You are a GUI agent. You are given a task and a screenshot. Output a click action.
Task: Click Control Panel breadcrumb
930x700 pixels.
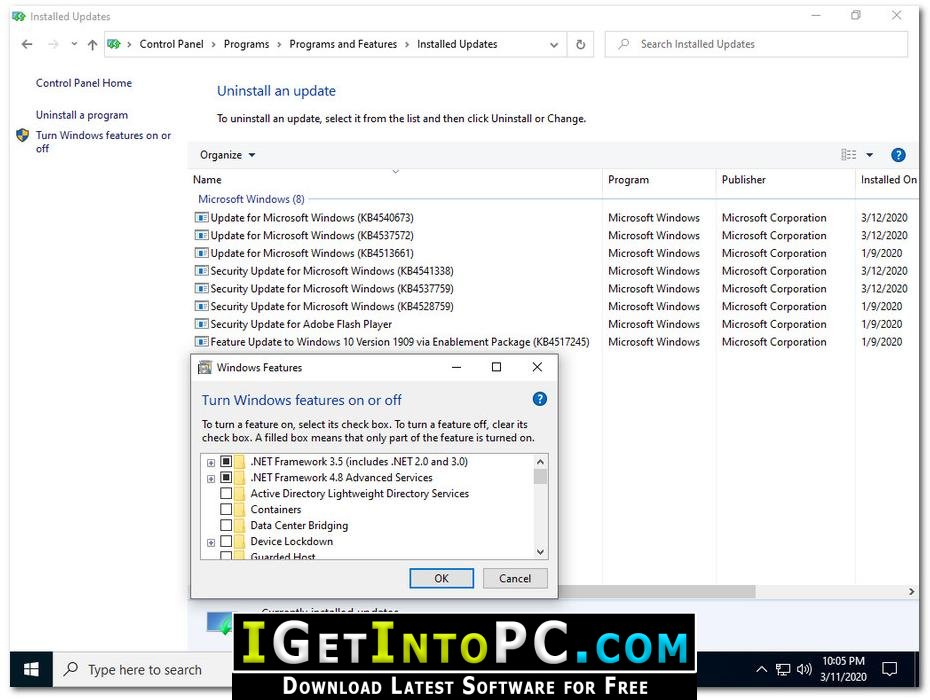point(171,44)
